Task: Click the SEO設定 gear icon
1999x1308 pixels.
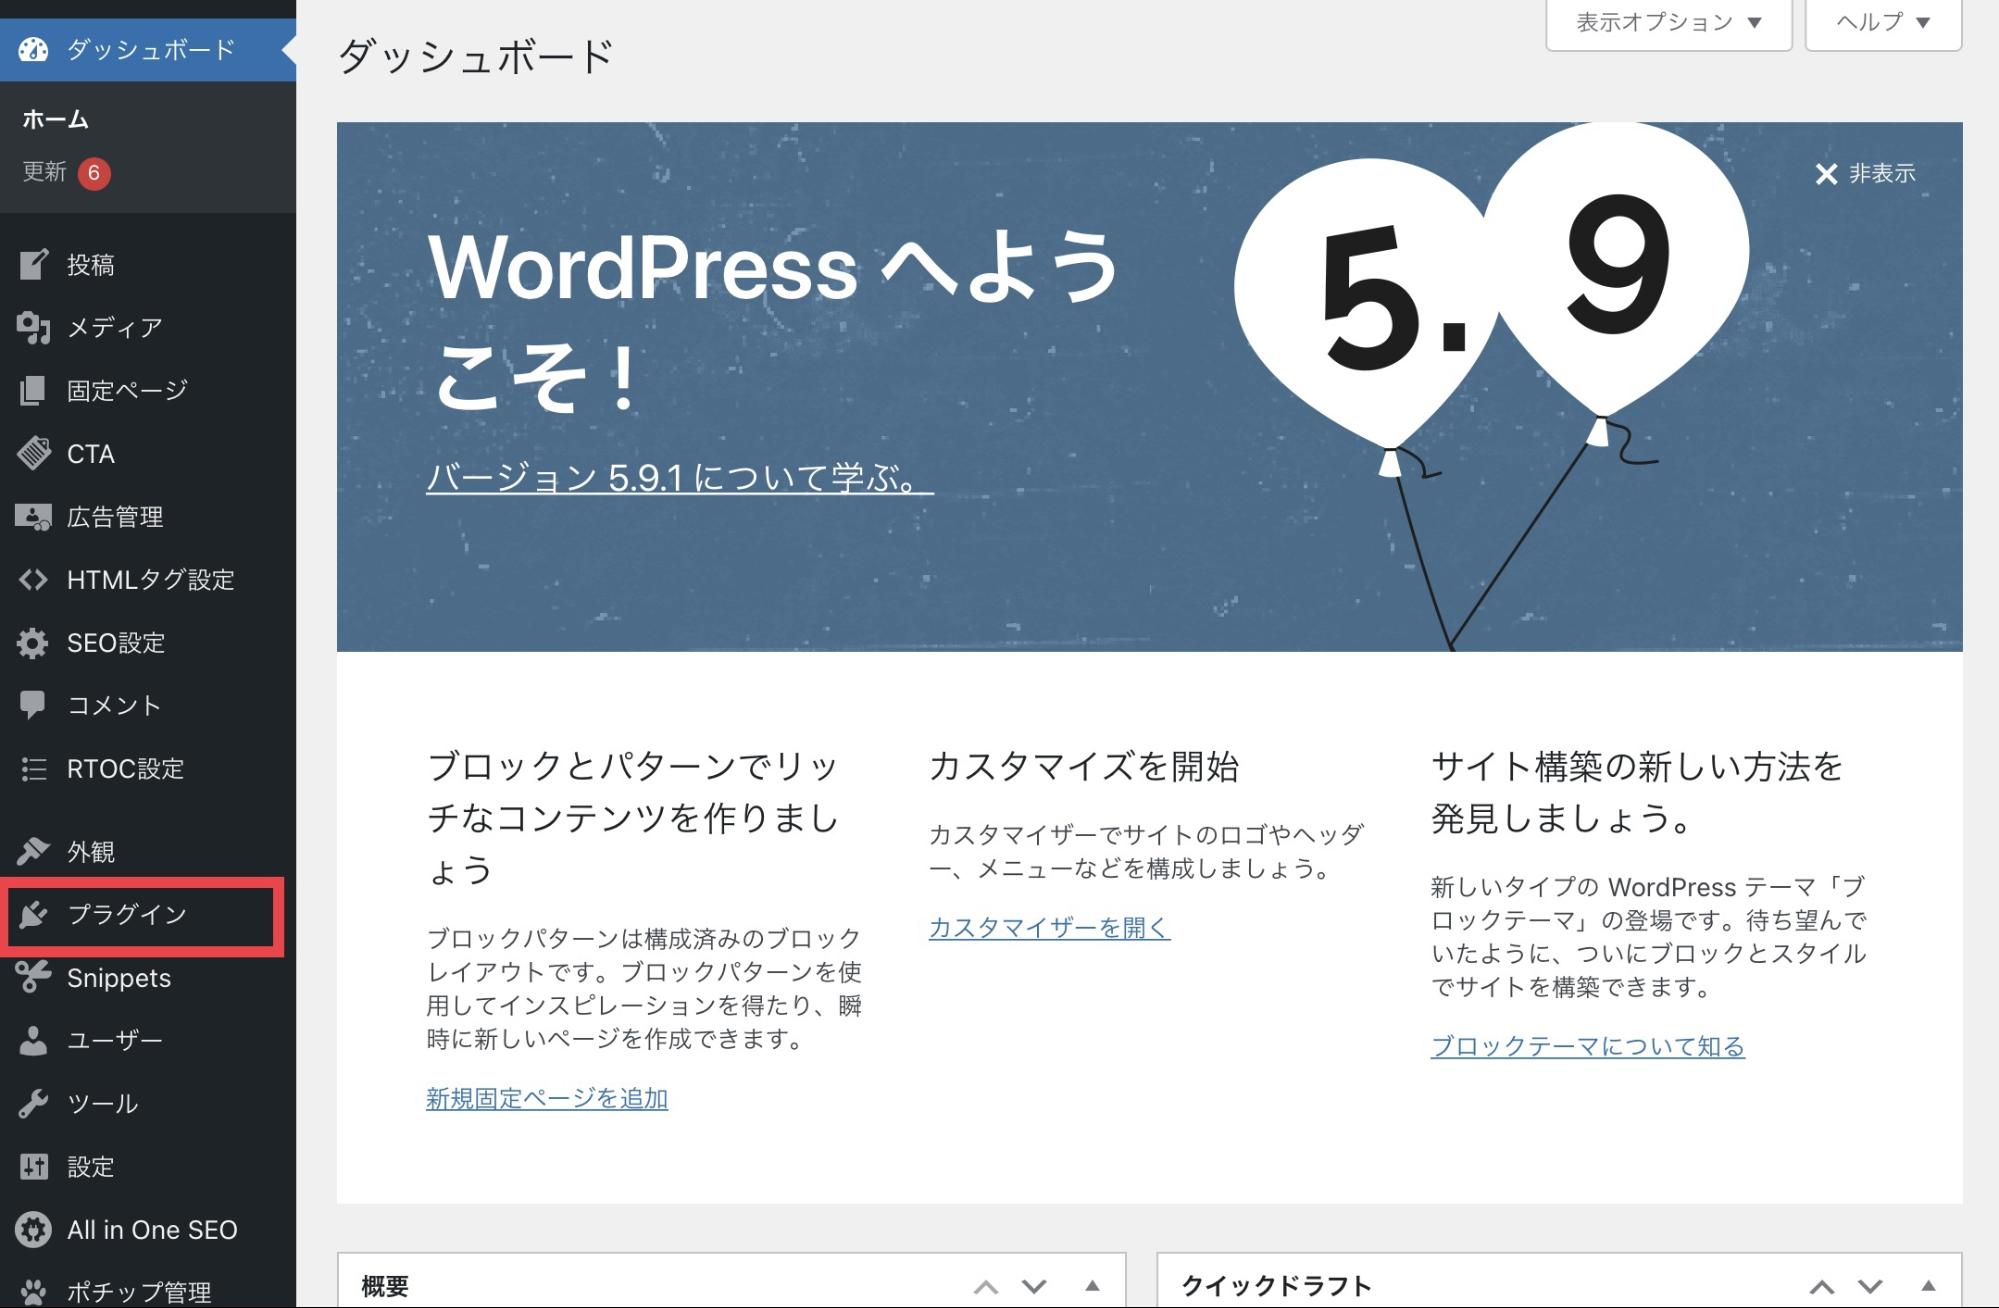Action: point(33,643)
